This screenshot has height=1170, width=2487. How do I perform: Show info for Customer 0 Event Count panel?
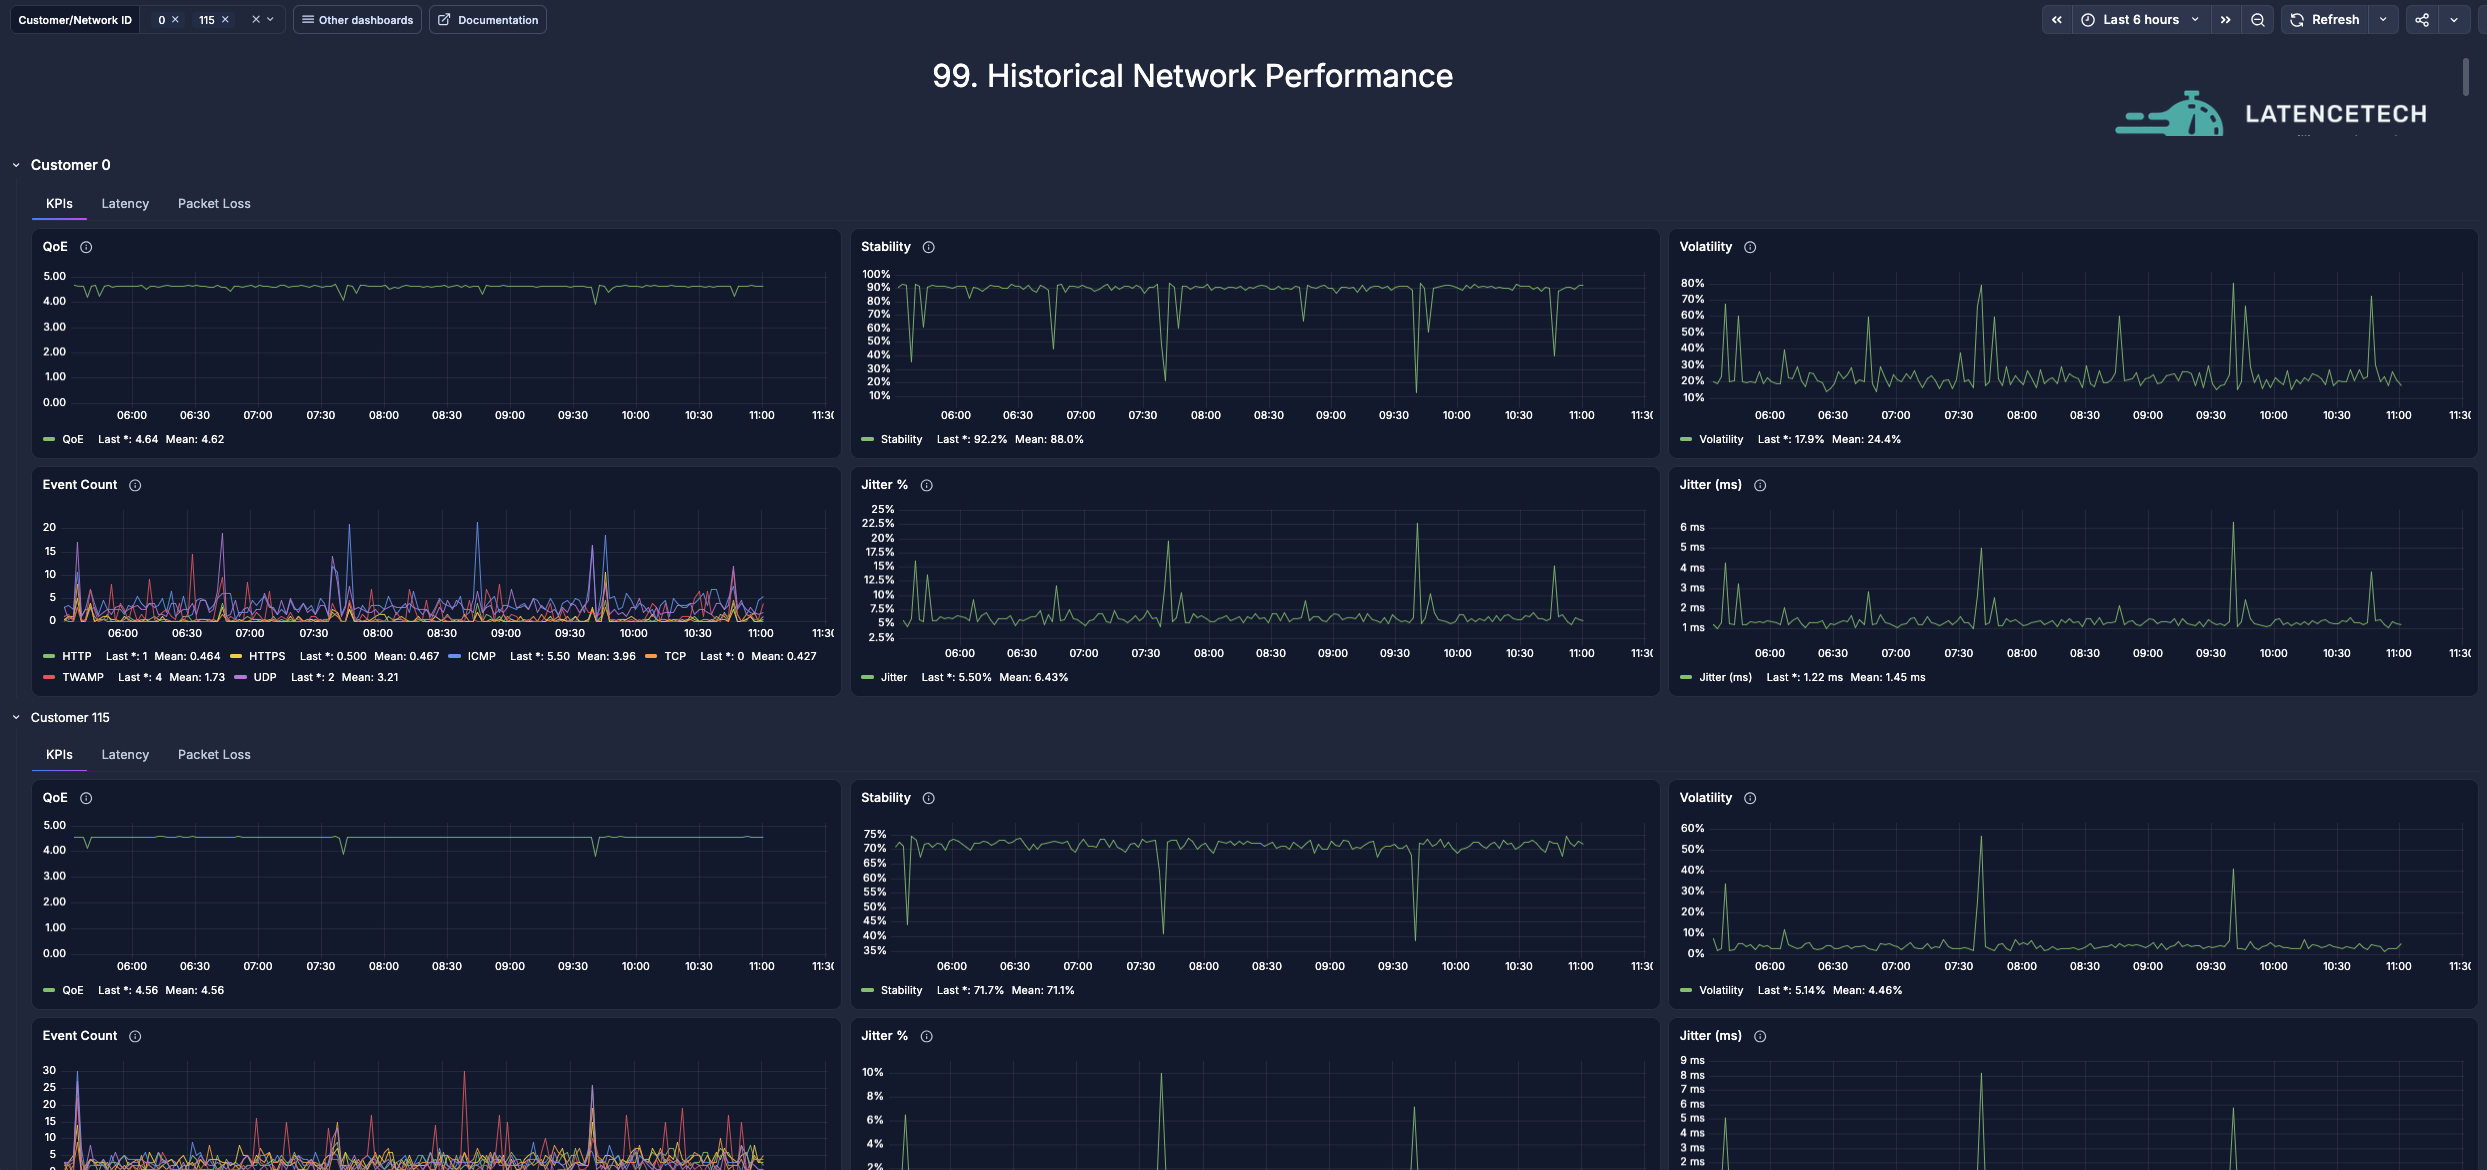tap(135, 485)
